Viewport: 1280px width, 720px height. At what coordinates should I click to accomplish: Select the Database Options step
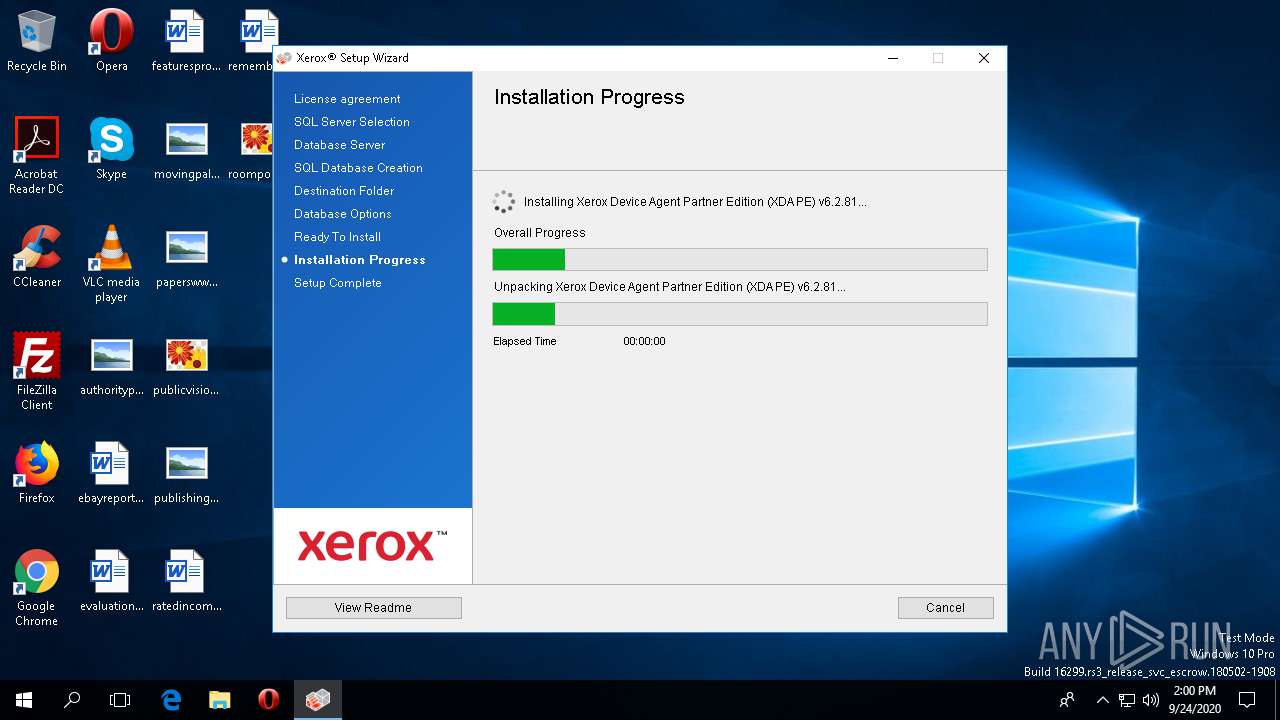343,214
